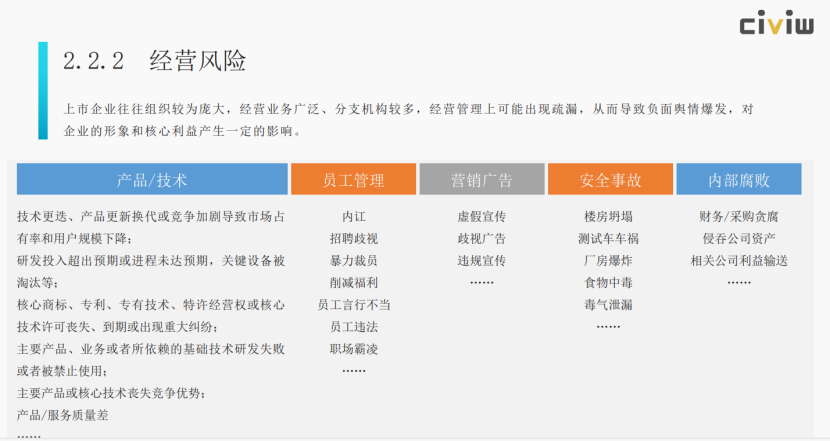Click the 歧视广告 item
The height and width of the screenshot is (441, 830).
tap(481, 238)
